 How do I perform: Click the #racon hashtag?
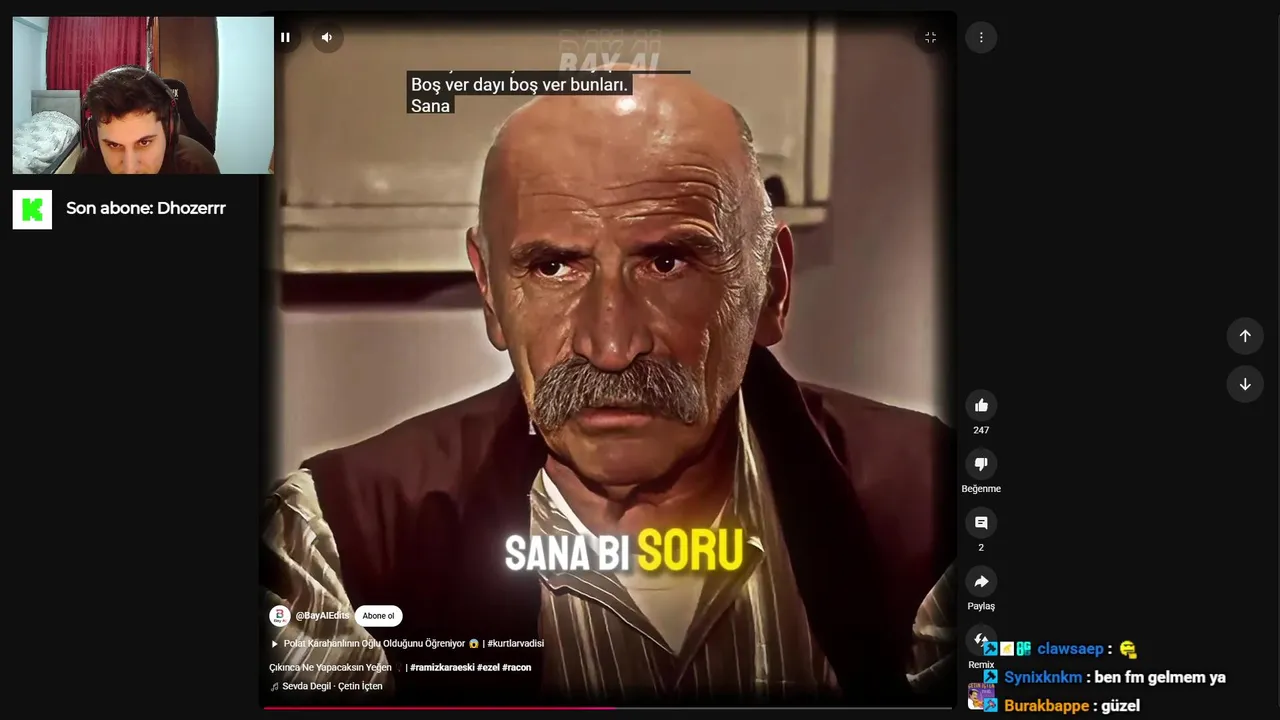coord(517,667)
